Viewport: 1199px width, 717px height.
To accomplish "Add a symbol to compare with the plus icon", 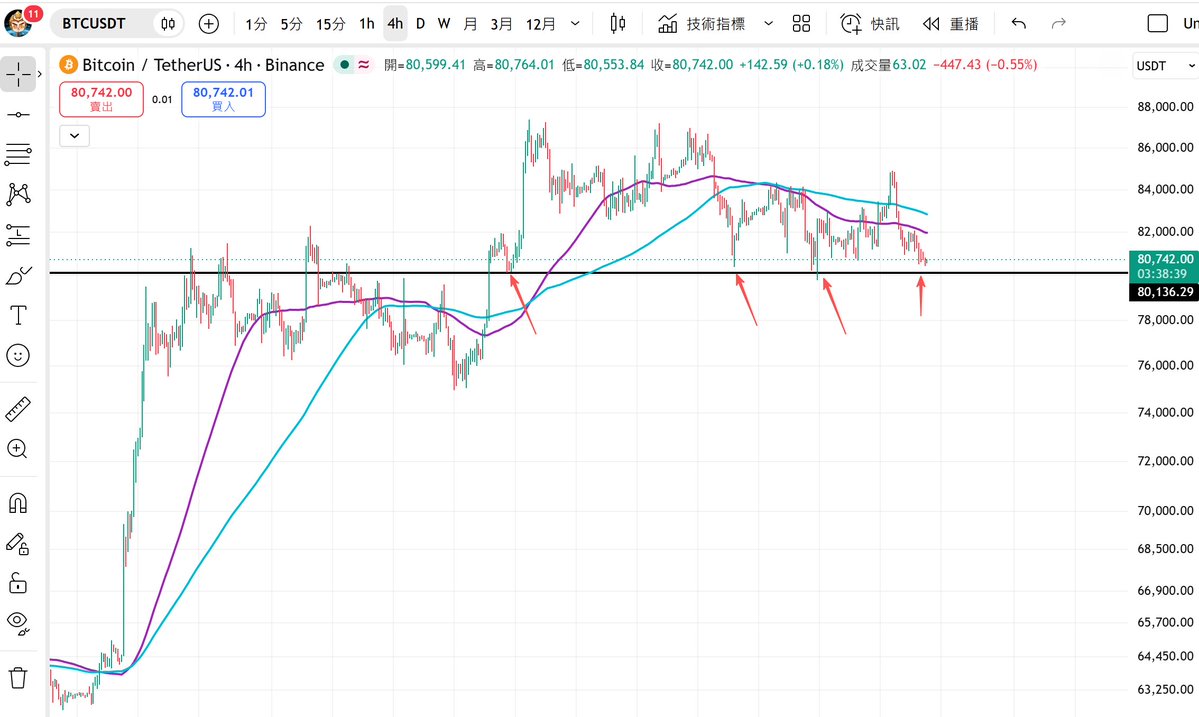I will point(208,24).
